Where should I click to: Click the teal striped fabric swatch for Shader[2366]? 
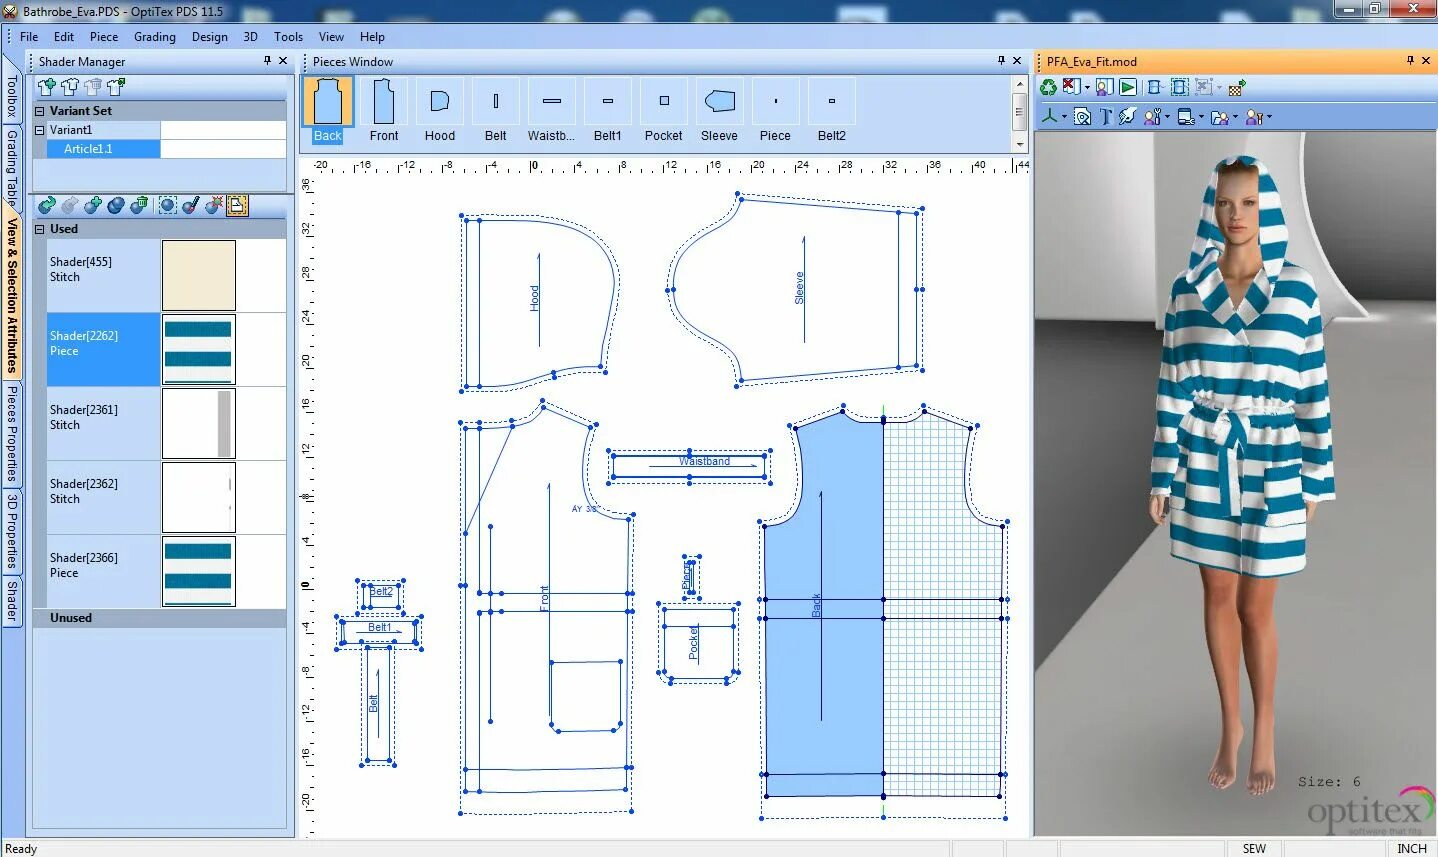click(198, 571)
